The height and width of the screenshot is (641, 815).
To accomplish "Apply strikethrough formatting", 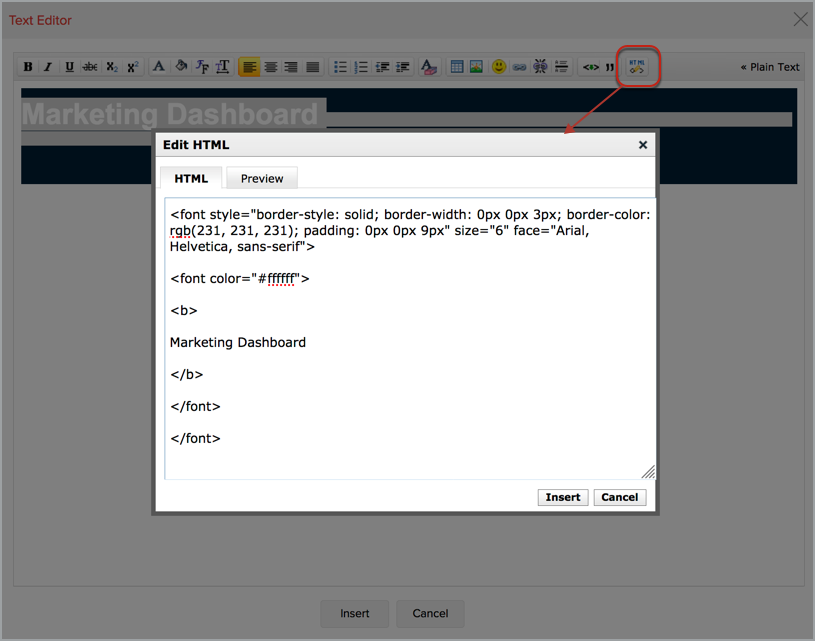I will coord(90,67).
